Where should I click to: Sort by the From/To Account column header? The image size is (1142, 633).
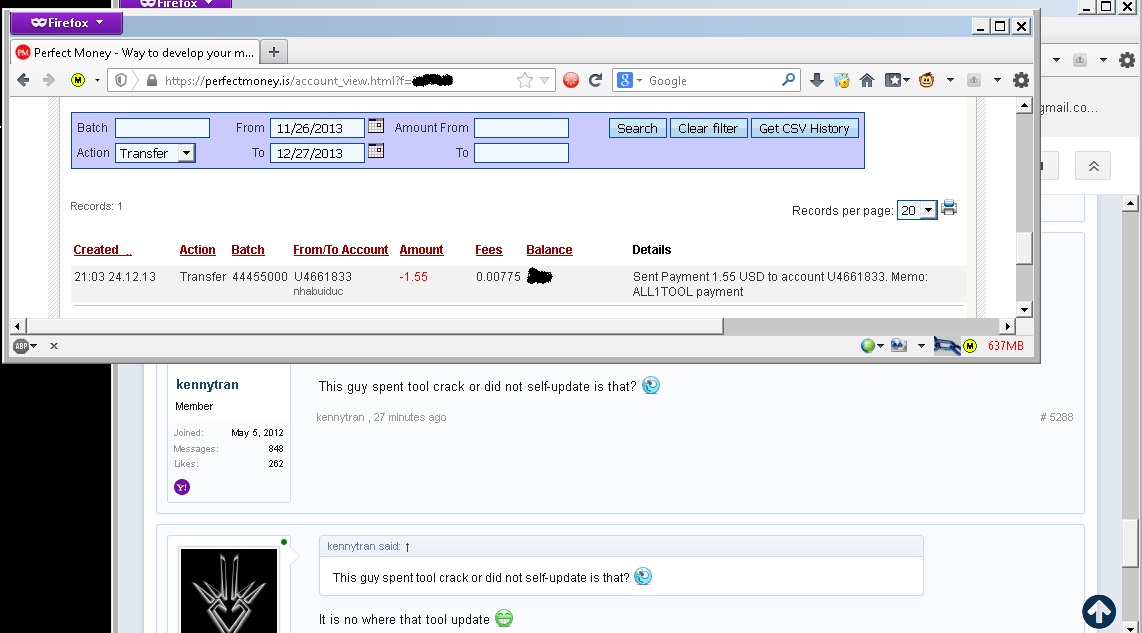(341, 250)
